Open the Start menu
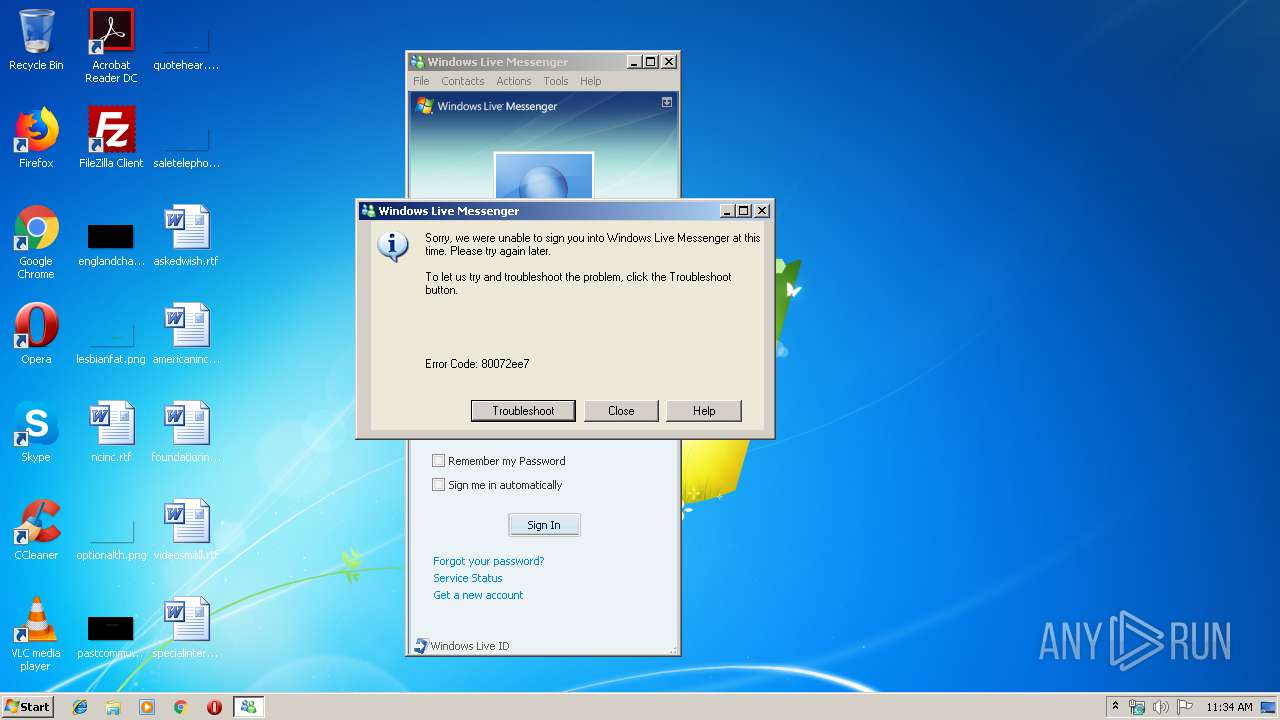Screen dimensions: 1280x720 click(x=28, y=707)
